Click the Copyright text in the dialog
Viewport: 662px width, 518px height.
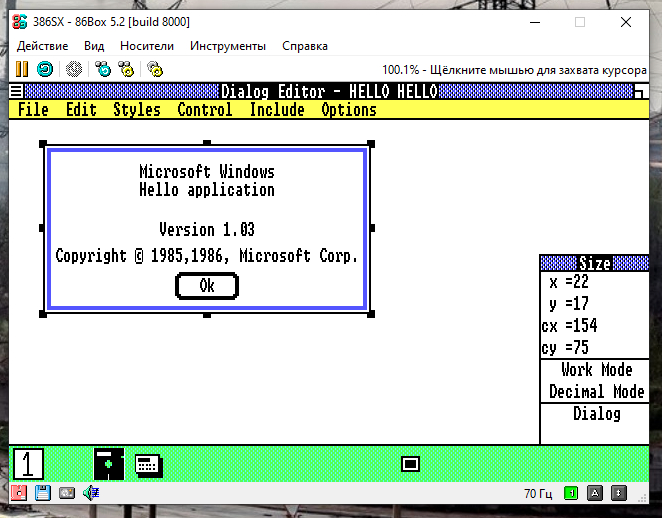206,256
